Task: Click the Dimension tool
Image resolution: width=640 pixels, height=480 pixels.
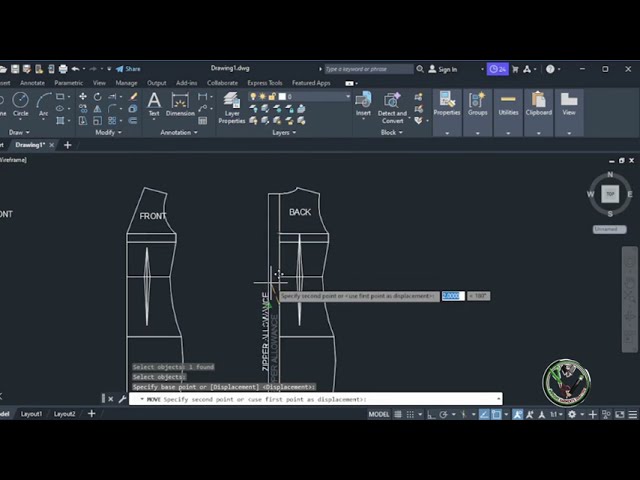Action: tap(180, 104)
